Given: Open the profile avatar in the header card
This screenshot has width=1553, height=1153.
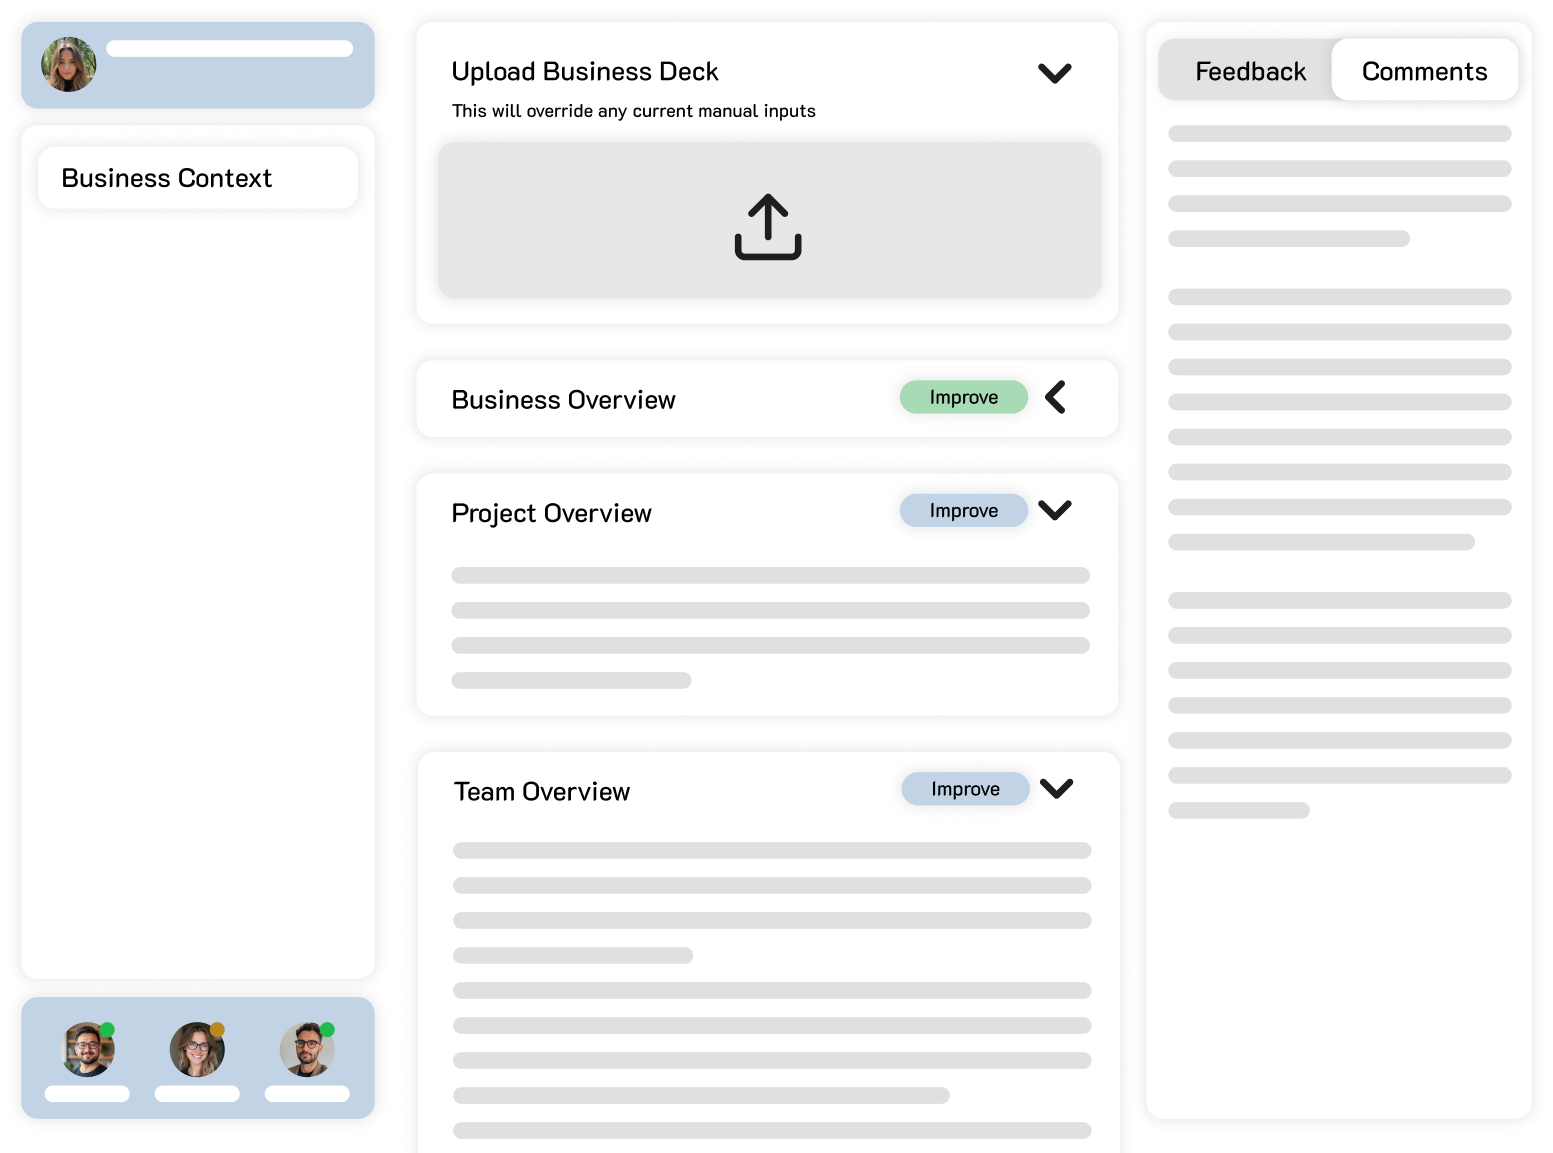Looking at the screenshot, I should point(69,65).
